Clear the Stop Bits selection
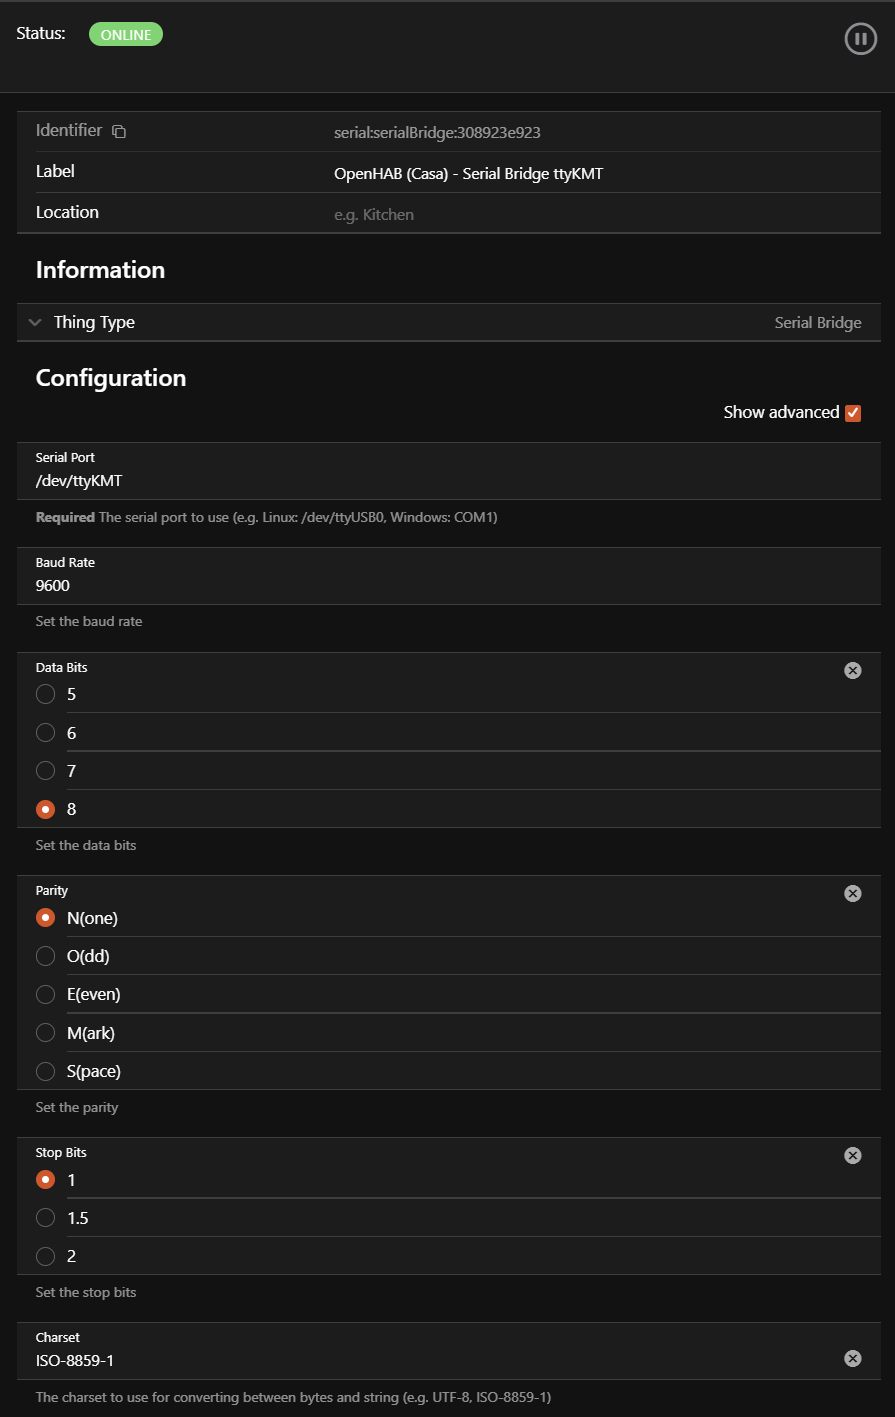Image resolution: width=895 pixels, height=1417 pixels. click(852, 1155)
